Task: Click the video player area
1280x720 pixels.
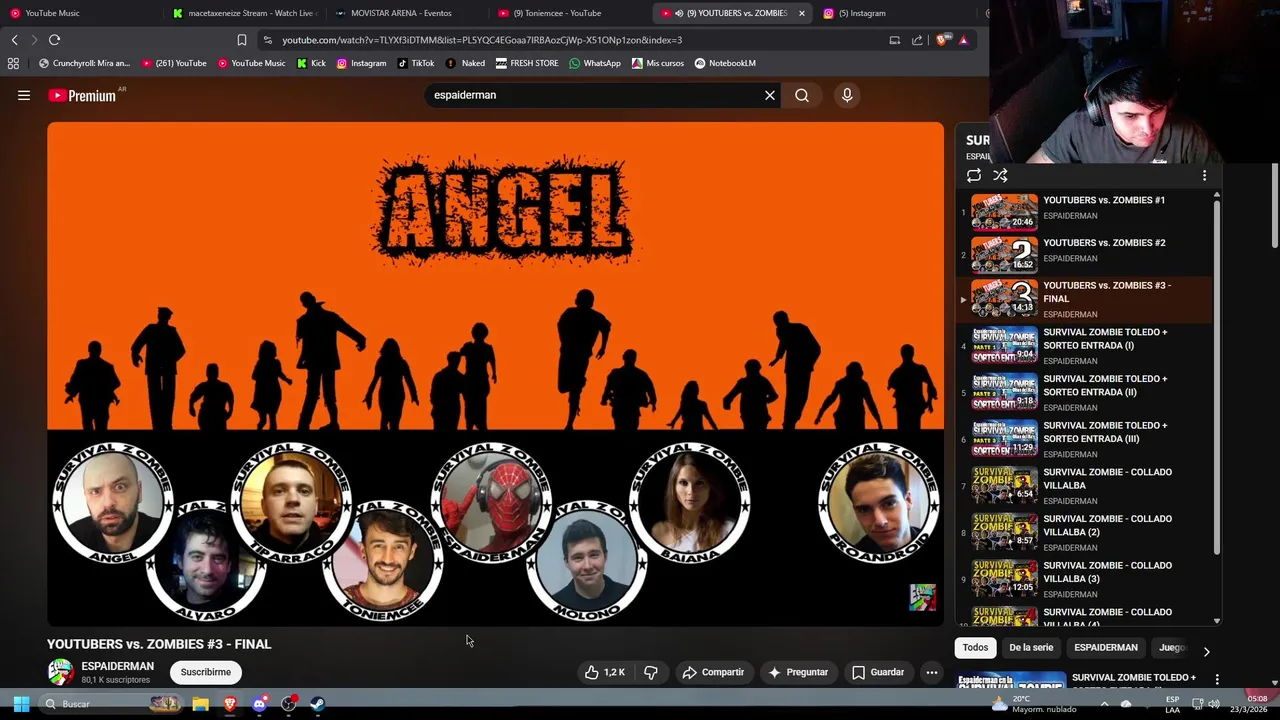Action: coord(495,374)
